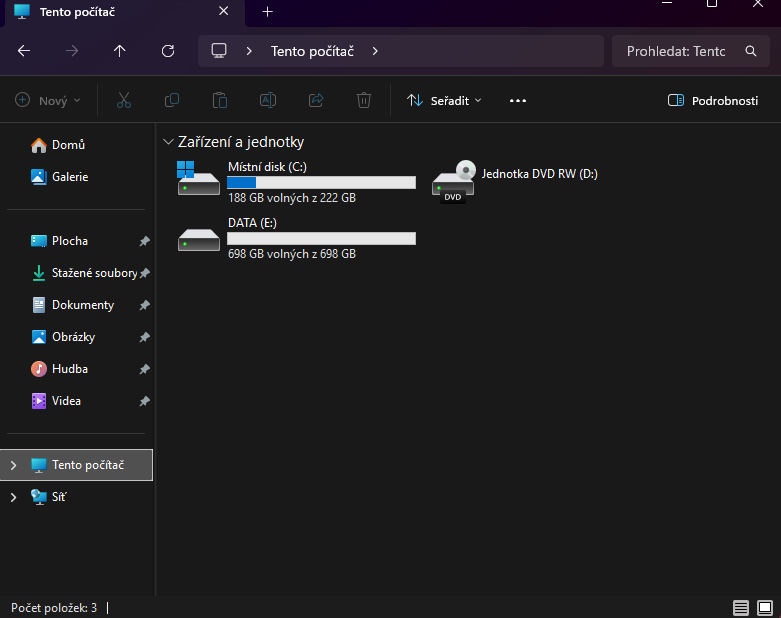Go up one folder level arrow
Viewport: 781px width, 618px height.
point(120,51)
